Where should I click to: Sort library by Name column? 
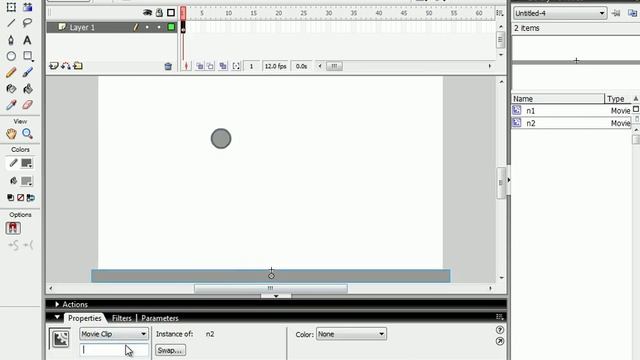pos(558,99)
